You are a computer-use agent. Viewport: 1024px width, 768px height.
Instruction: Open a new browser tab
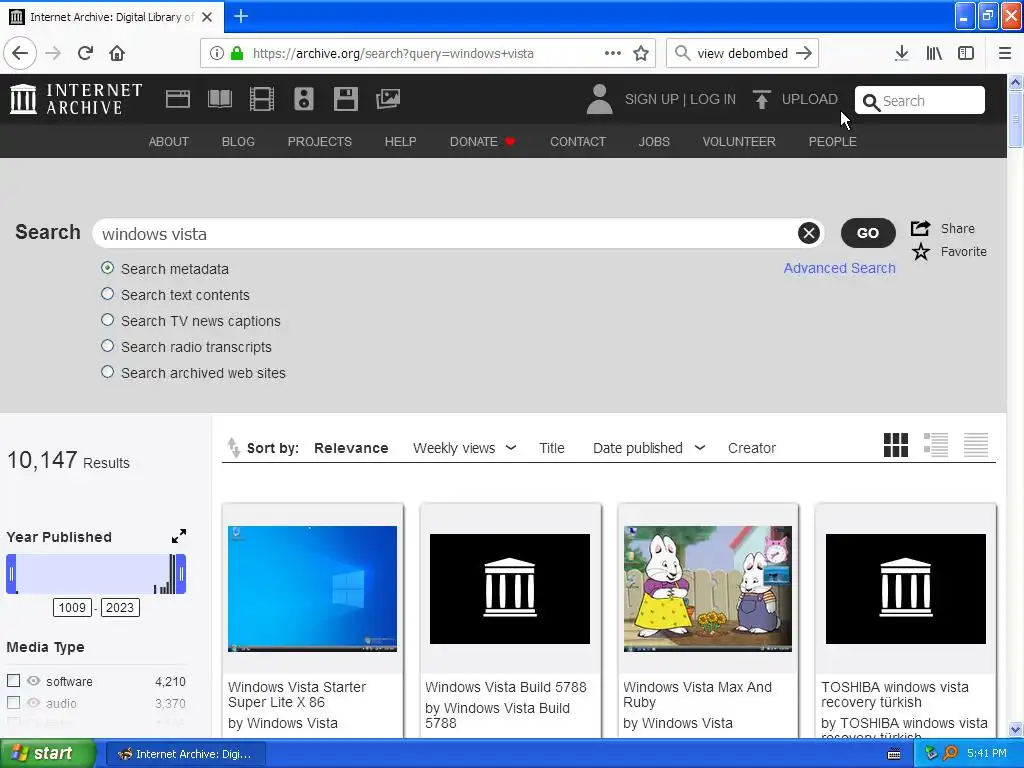[241, 16]
